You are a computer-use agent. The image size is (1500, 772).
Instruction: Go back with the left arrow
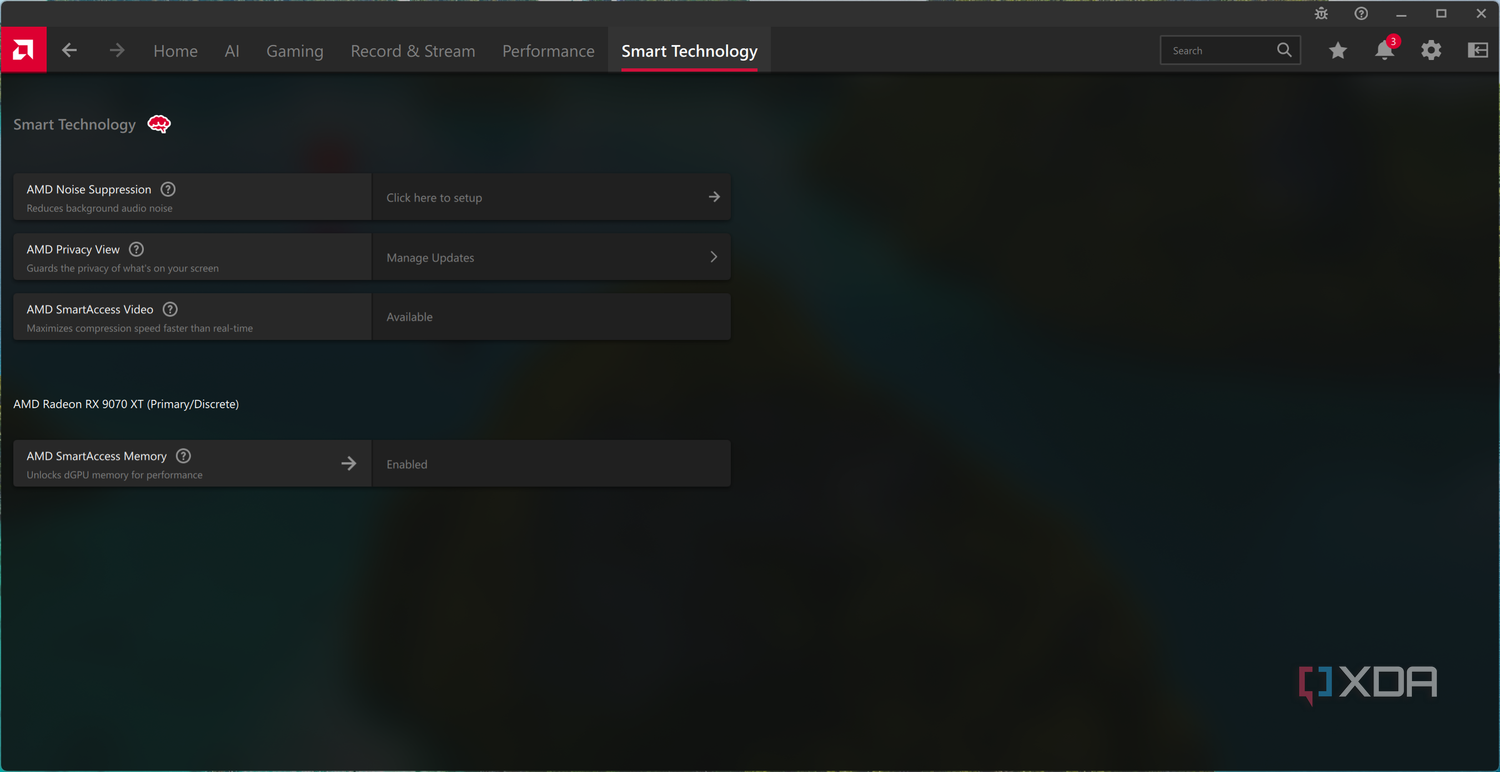pyautogui.click(x=69, y=50)
